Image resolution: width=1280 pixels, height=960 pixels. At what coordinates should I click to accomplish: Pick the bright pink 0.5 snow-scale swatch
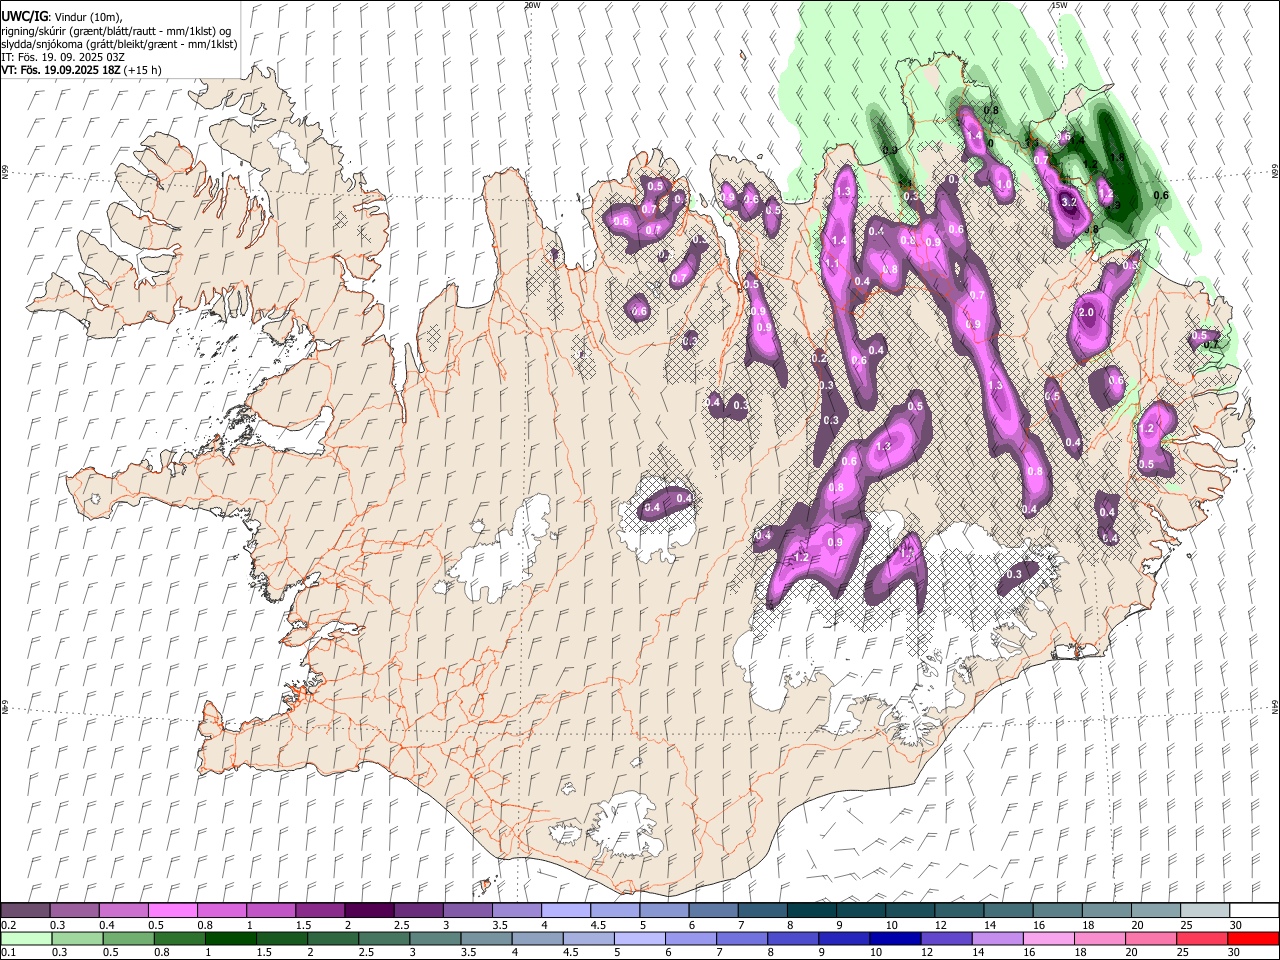(x=173, y=911)
